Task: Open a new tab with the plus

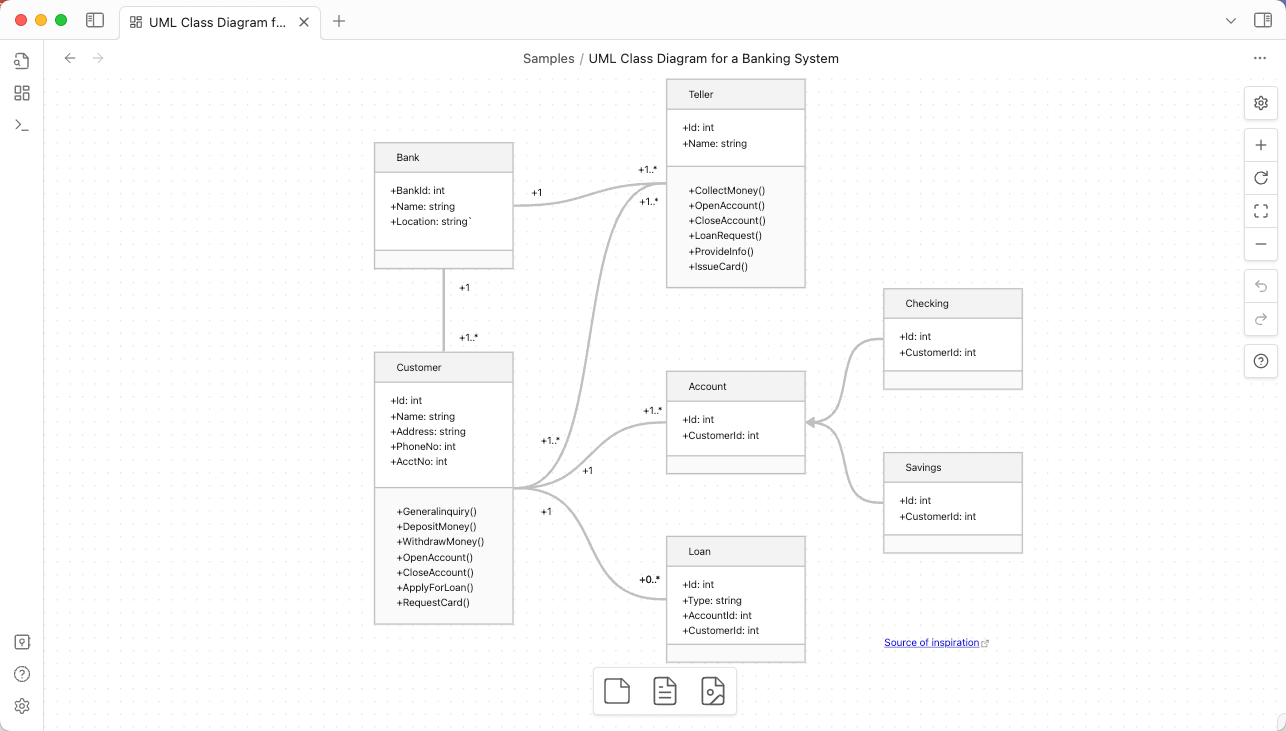Action: tap(339, 21)
